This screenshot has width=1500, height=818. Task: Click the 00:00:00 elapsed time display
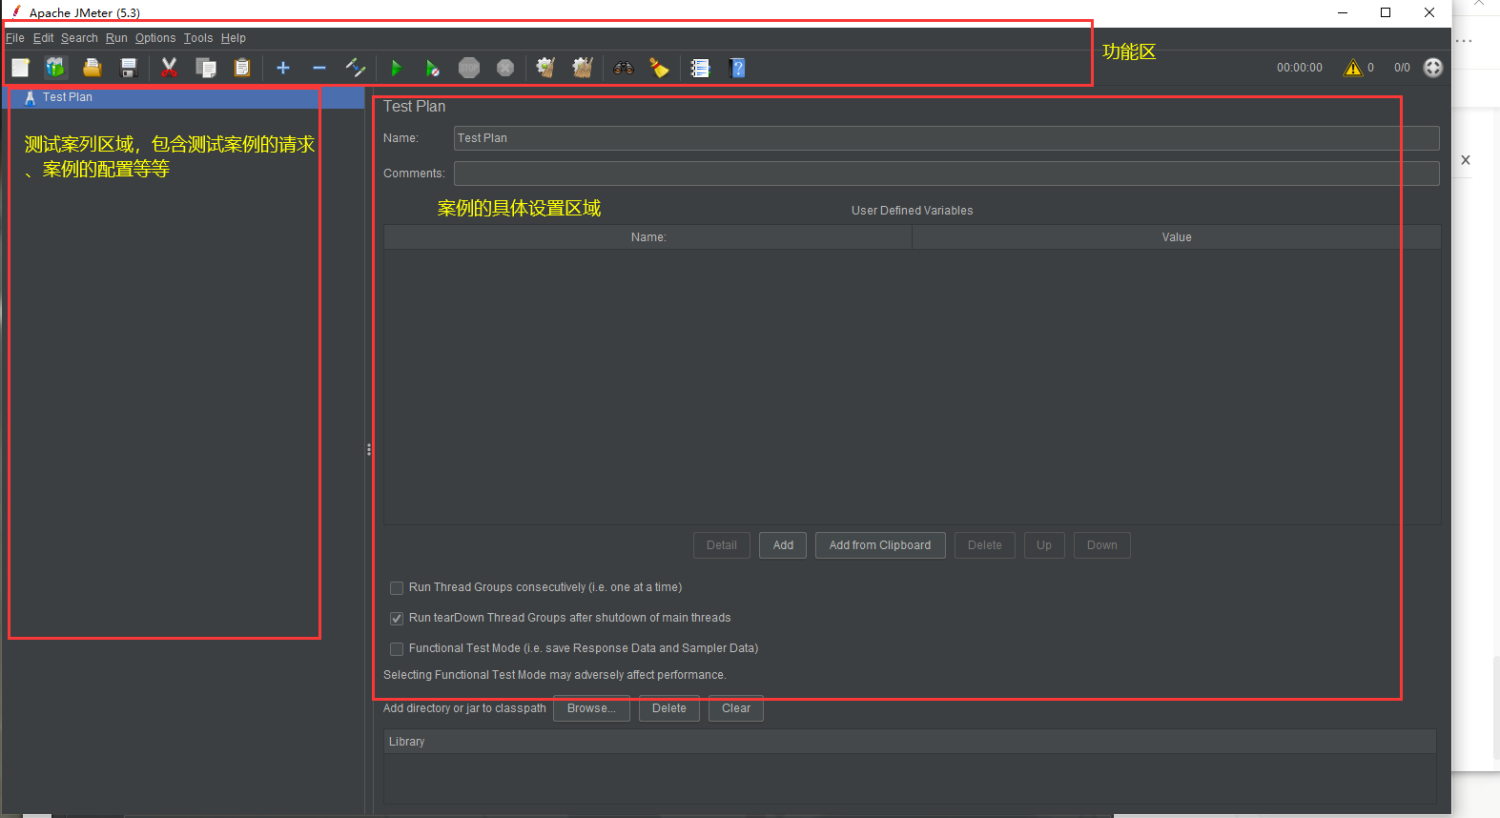pyautogui.click(x=1299, y=68)
